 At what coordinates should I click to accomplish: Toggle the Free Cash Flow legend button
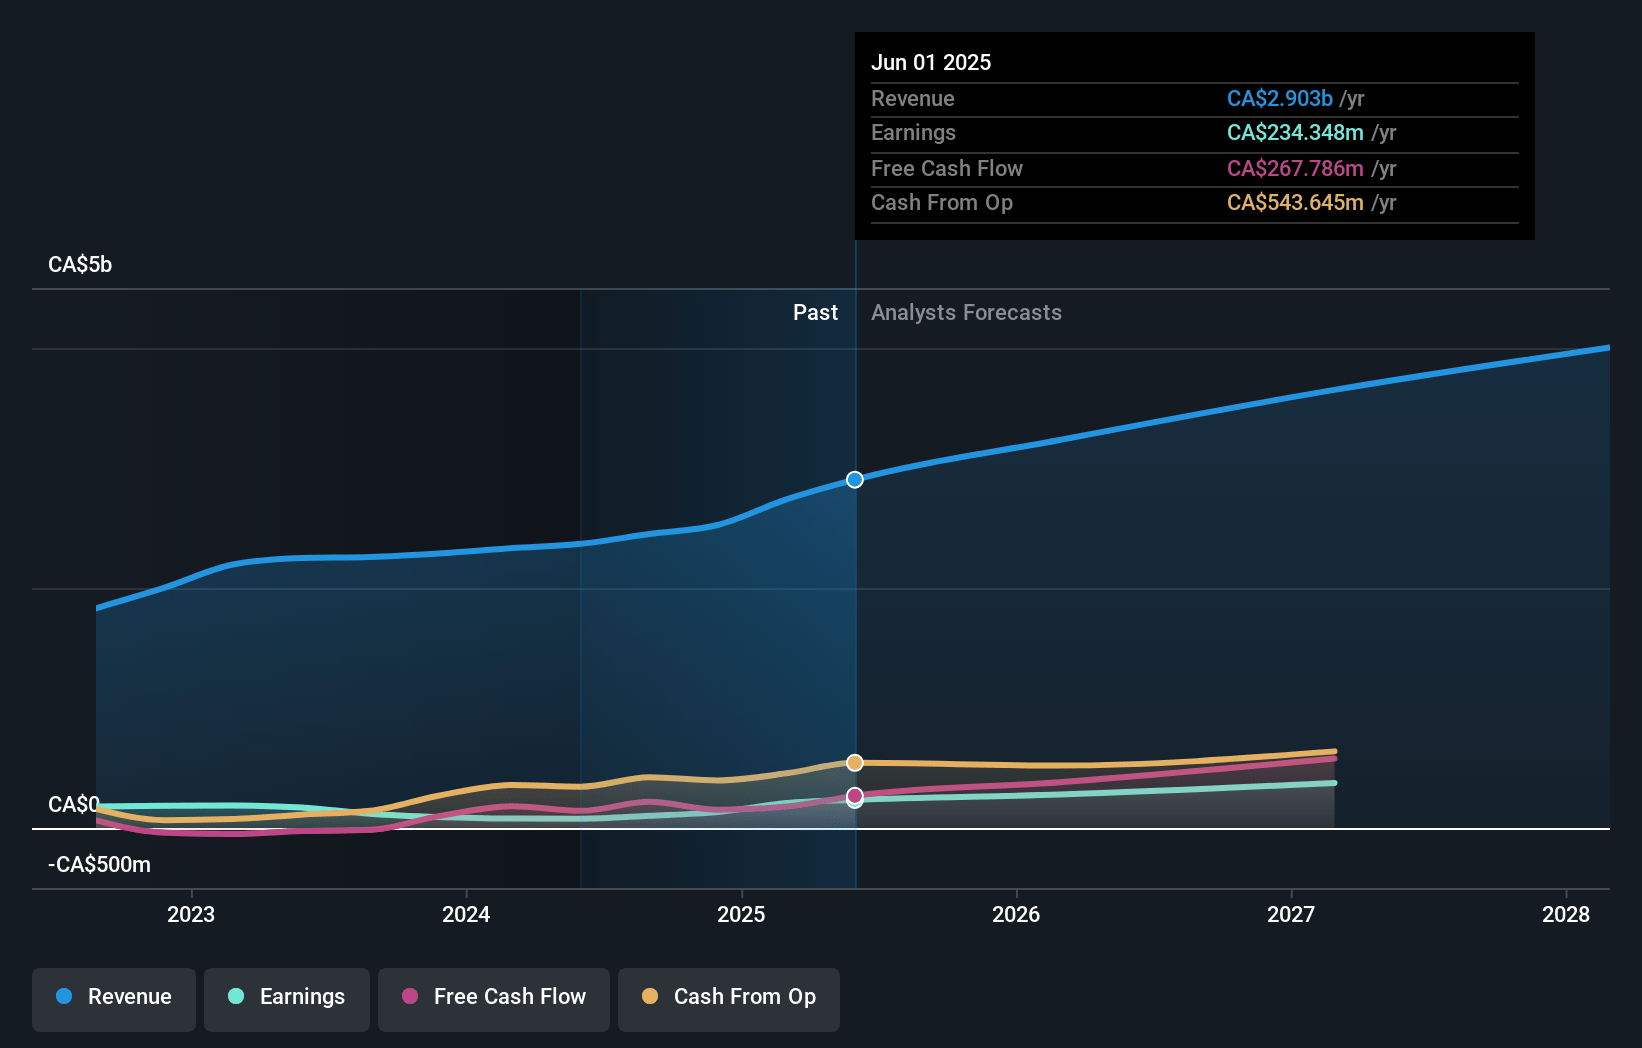494,999
